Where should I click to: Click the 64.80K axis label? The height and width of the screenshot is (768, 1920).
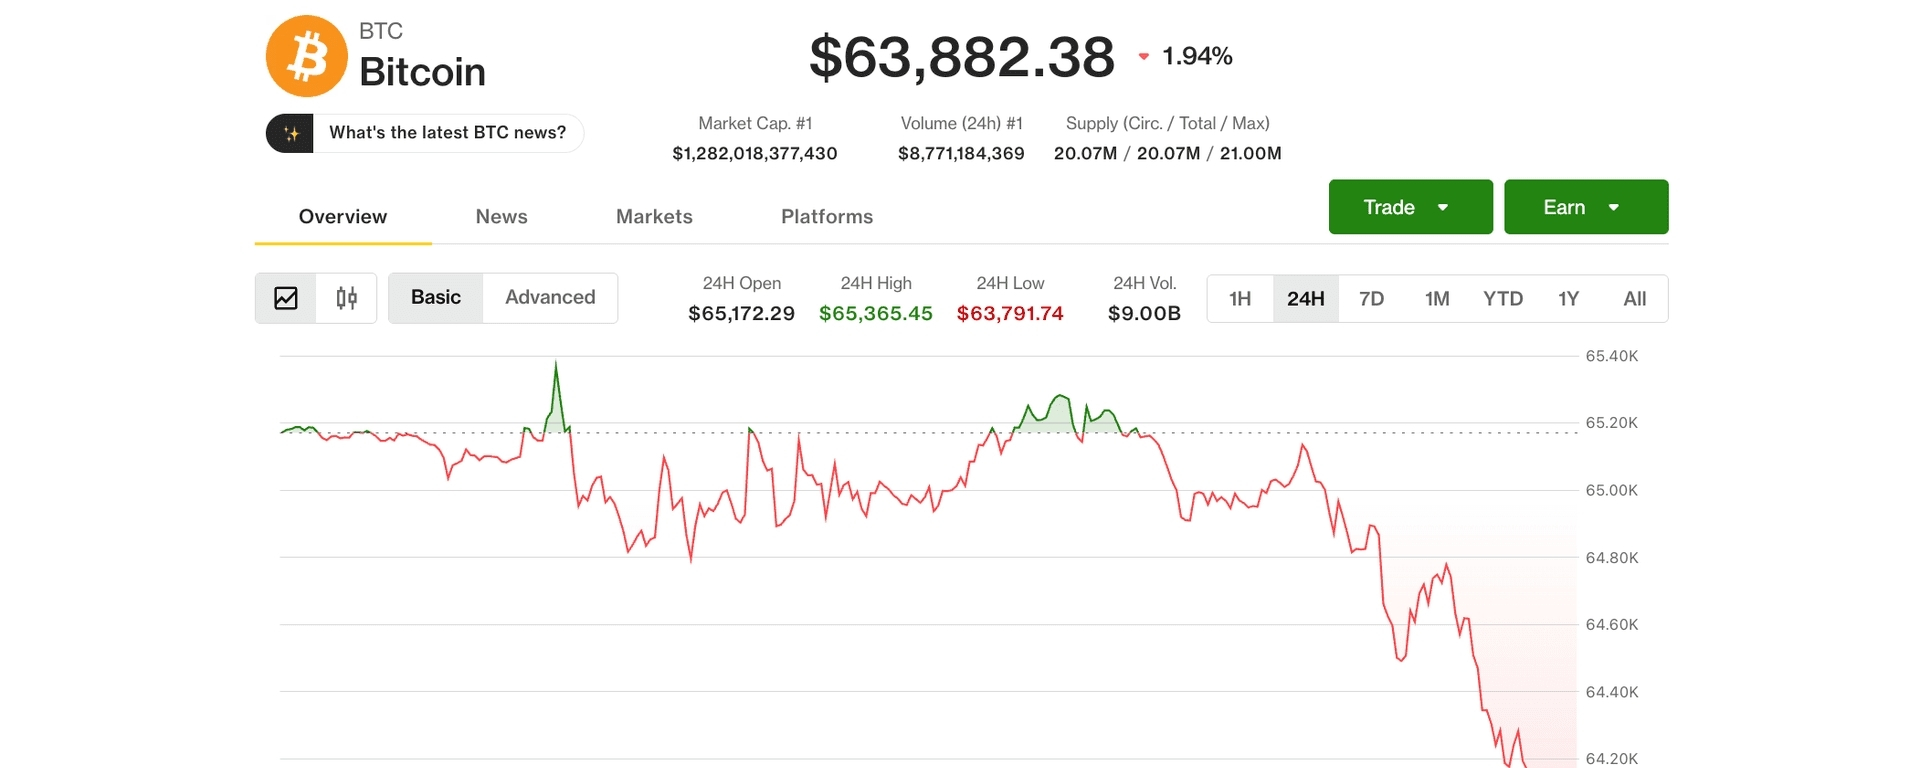coord(1612,558)
